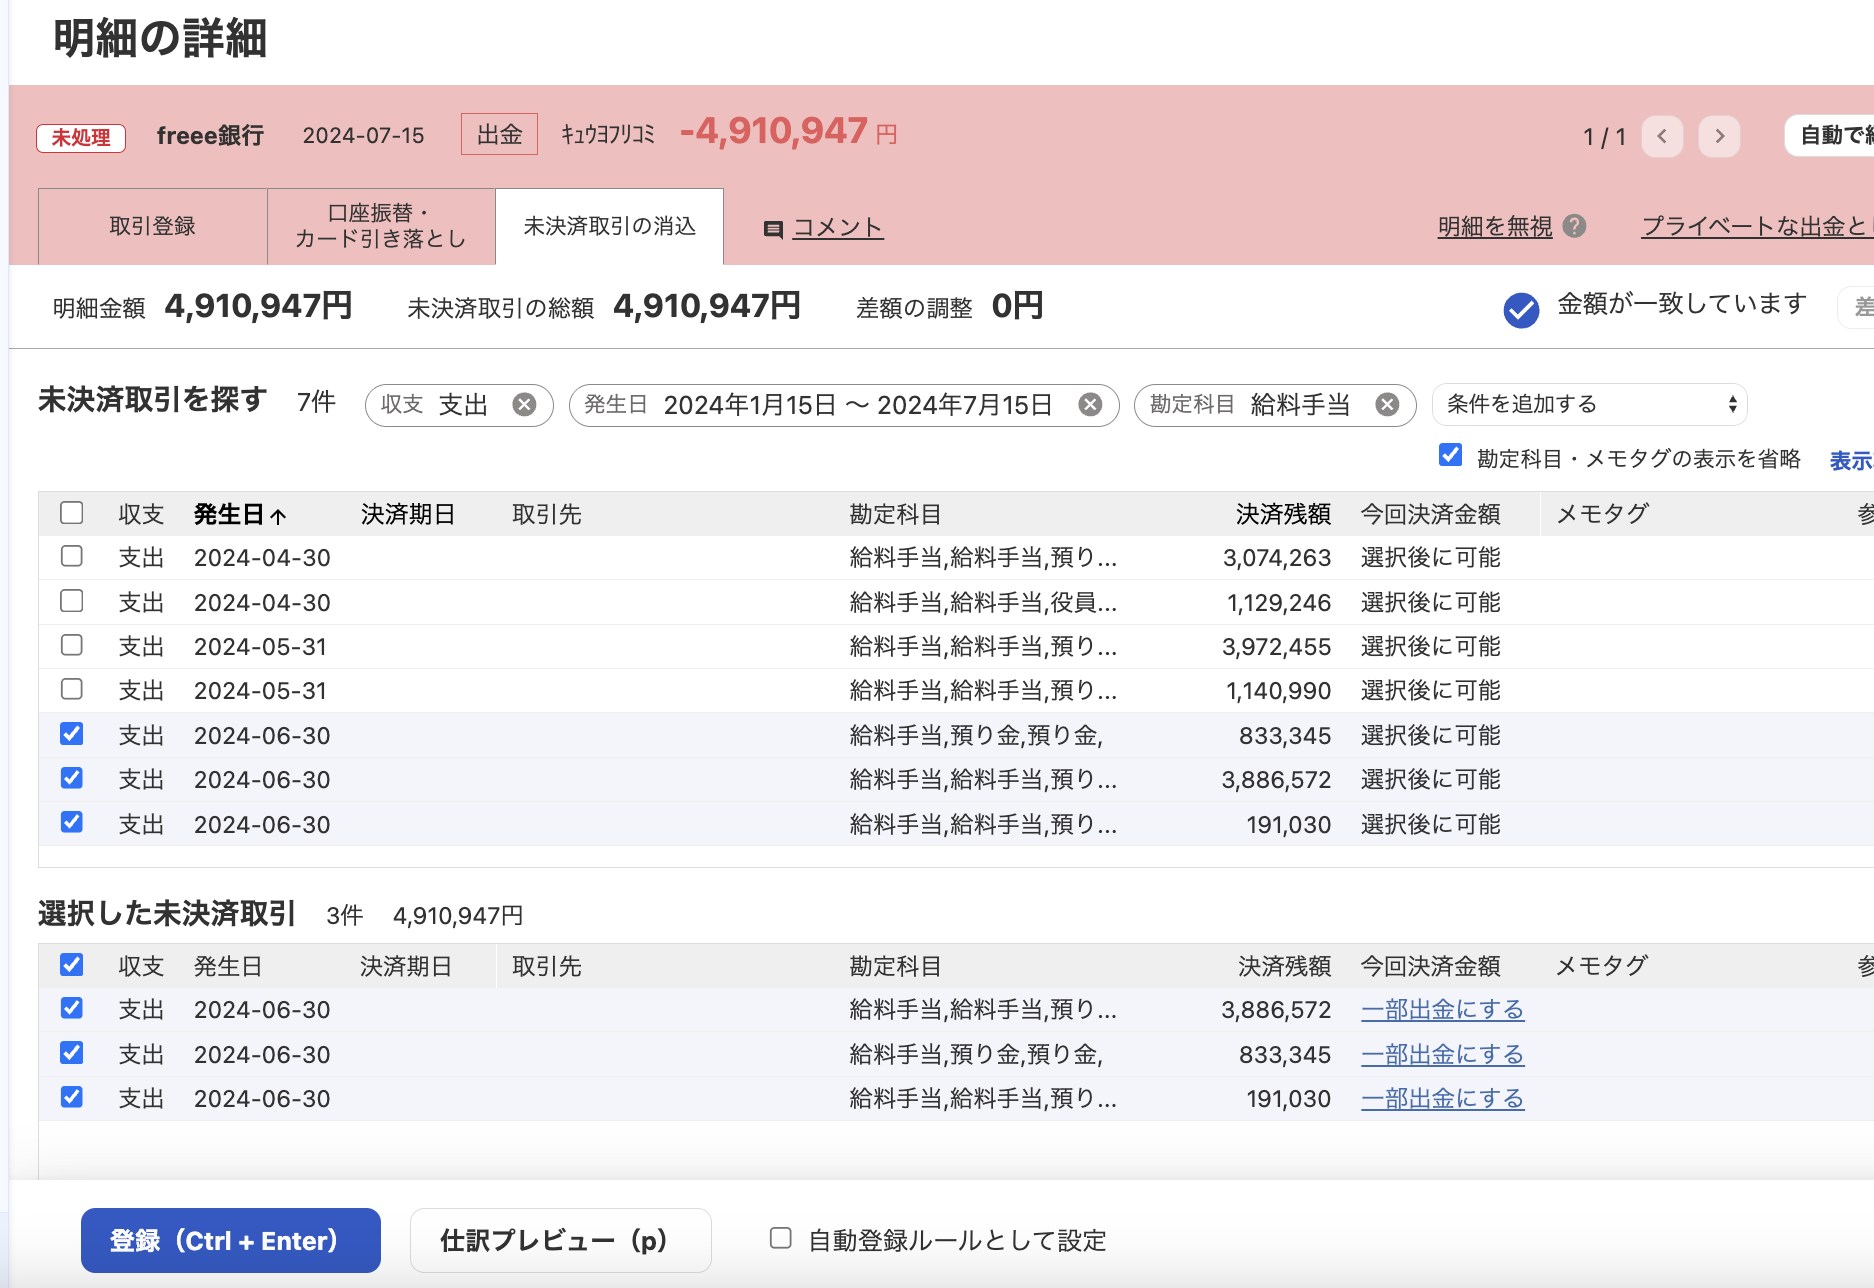1874x1288 pixels.
Task: Uncheck the 3,886,572 row in search results
Action: (71, 778)
